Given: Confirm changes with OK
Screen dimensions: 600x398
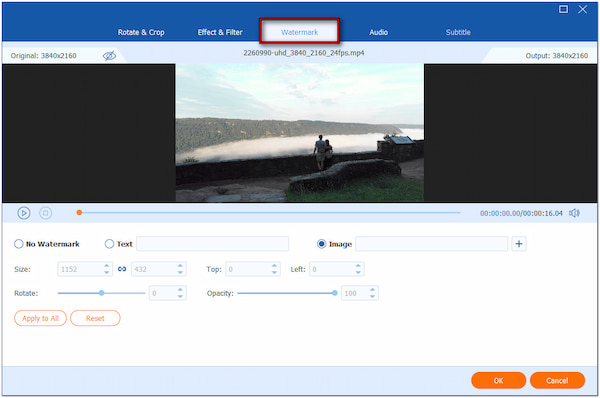Looking at the screenshot, I should click(498, 380).
